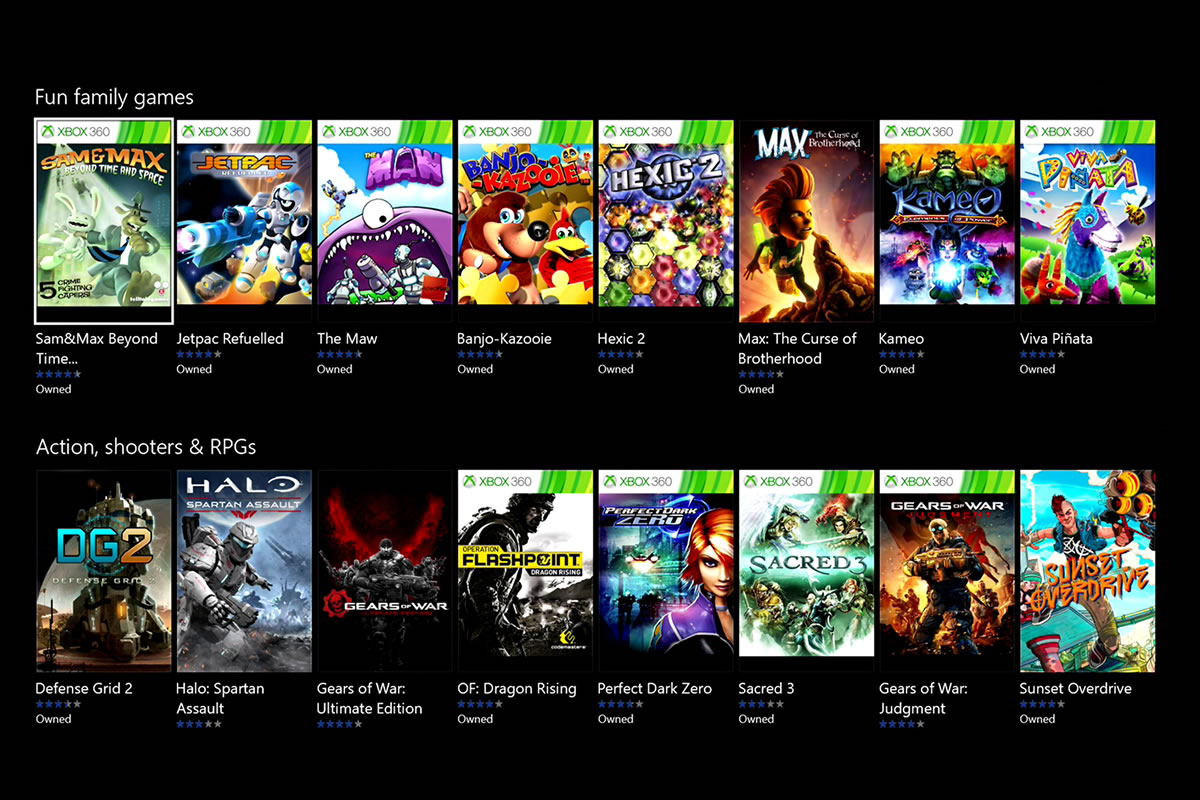Click the "Kameo" title text
The image size is (1200, 800).
pyautogui.click(x=901, y=338)
